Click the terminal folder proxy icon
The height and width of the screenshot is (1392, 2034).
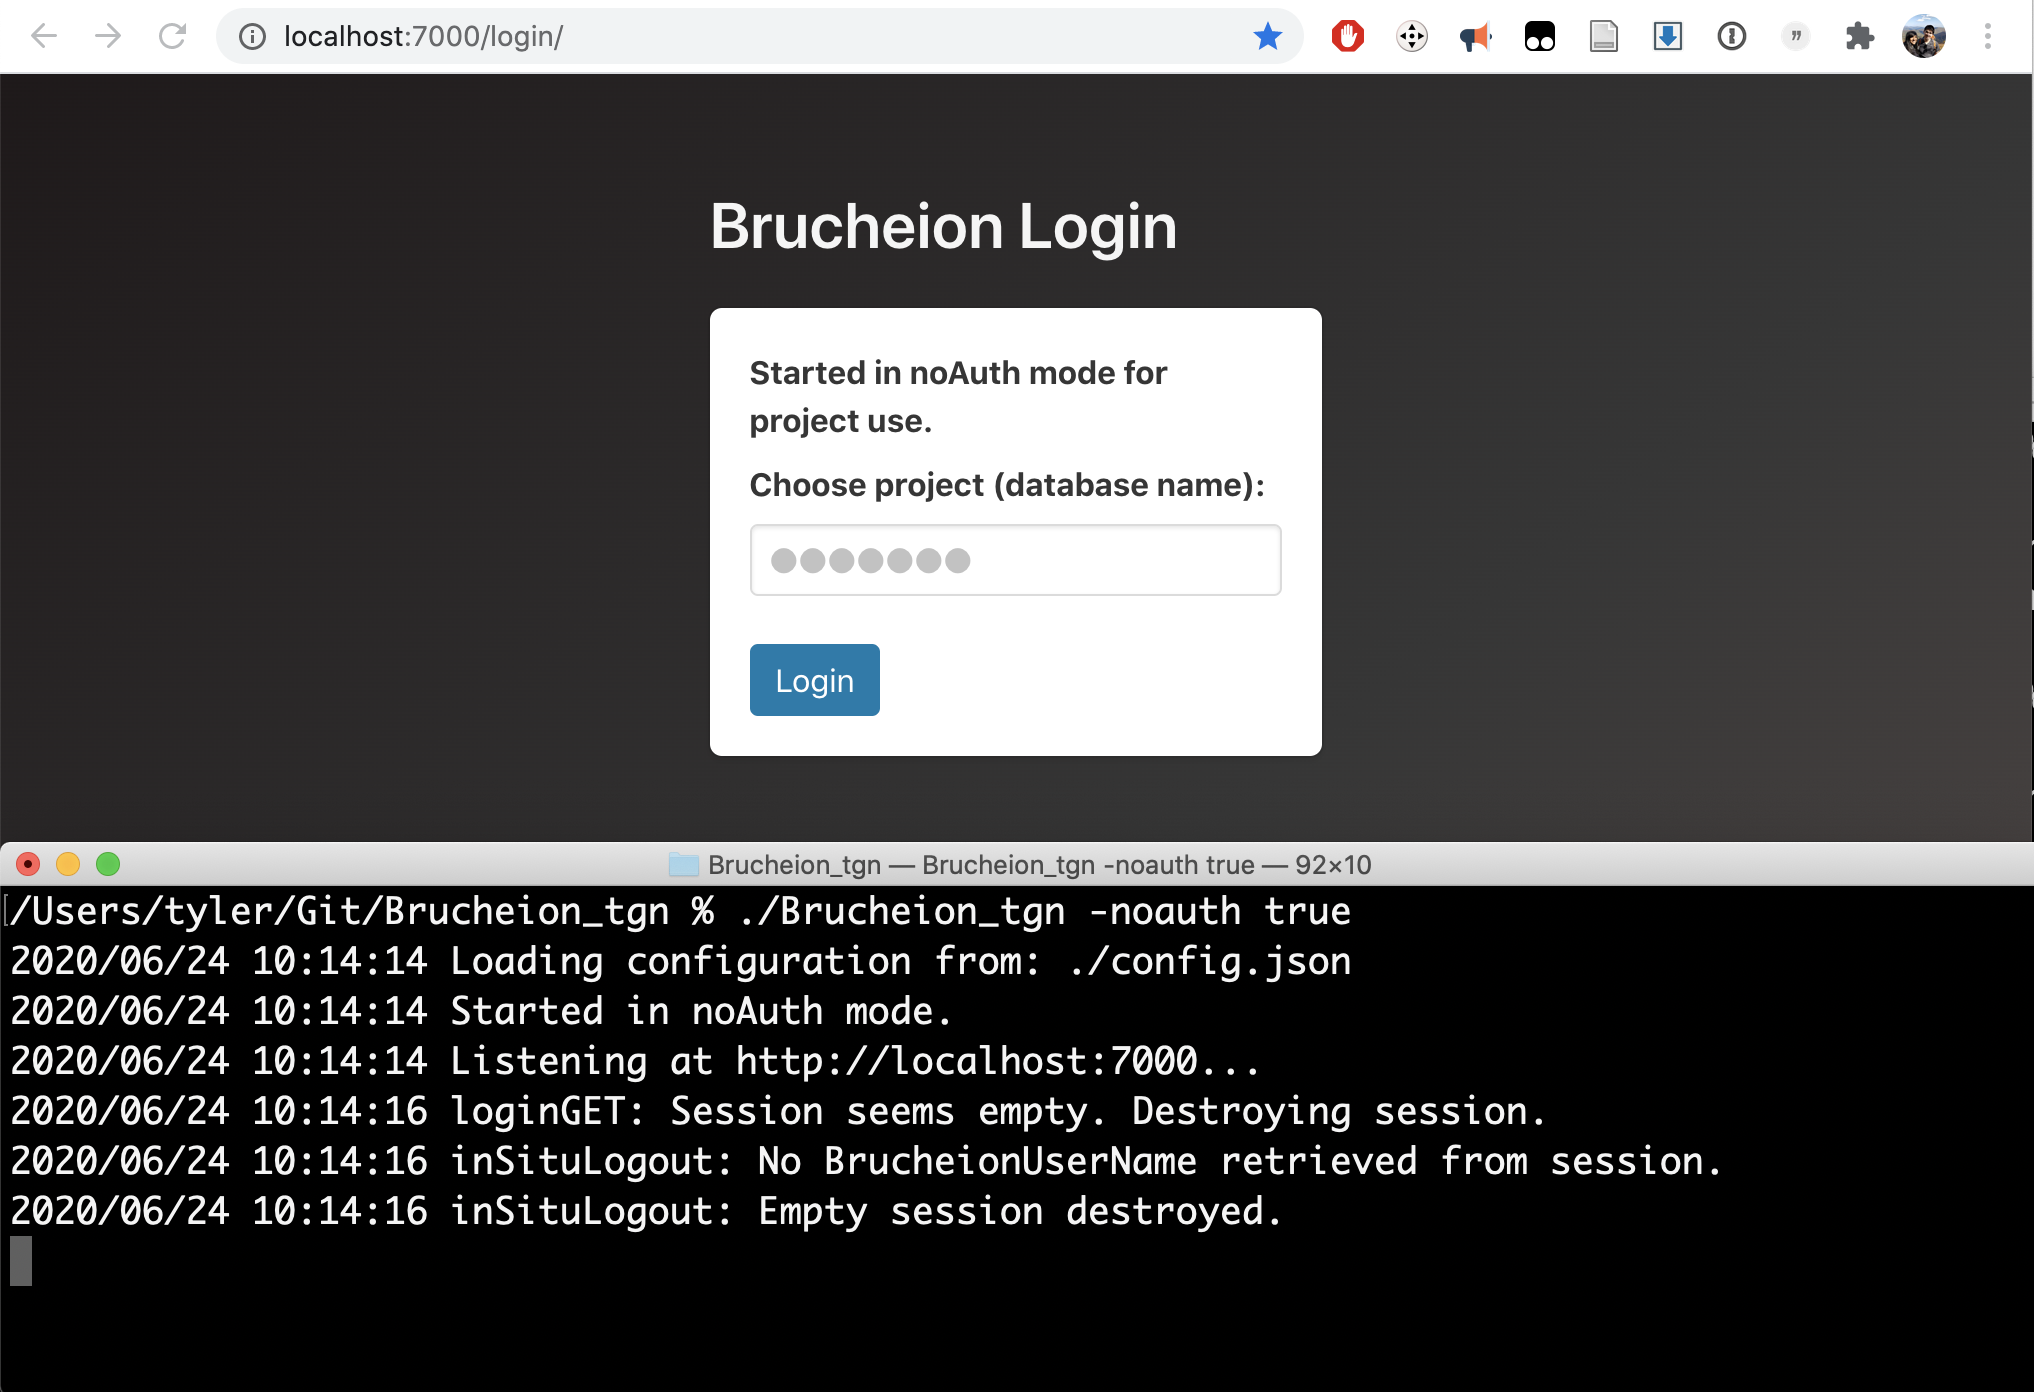pyautogui.click(x=684, y=865)
